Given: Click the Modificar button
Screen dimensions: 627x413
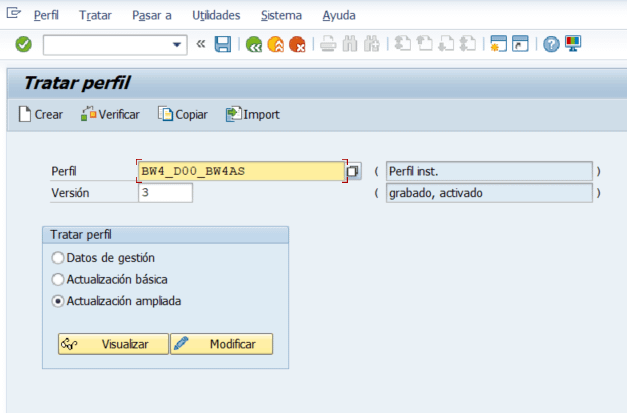Looking at the screenshot, I should (x=221, y=344).
